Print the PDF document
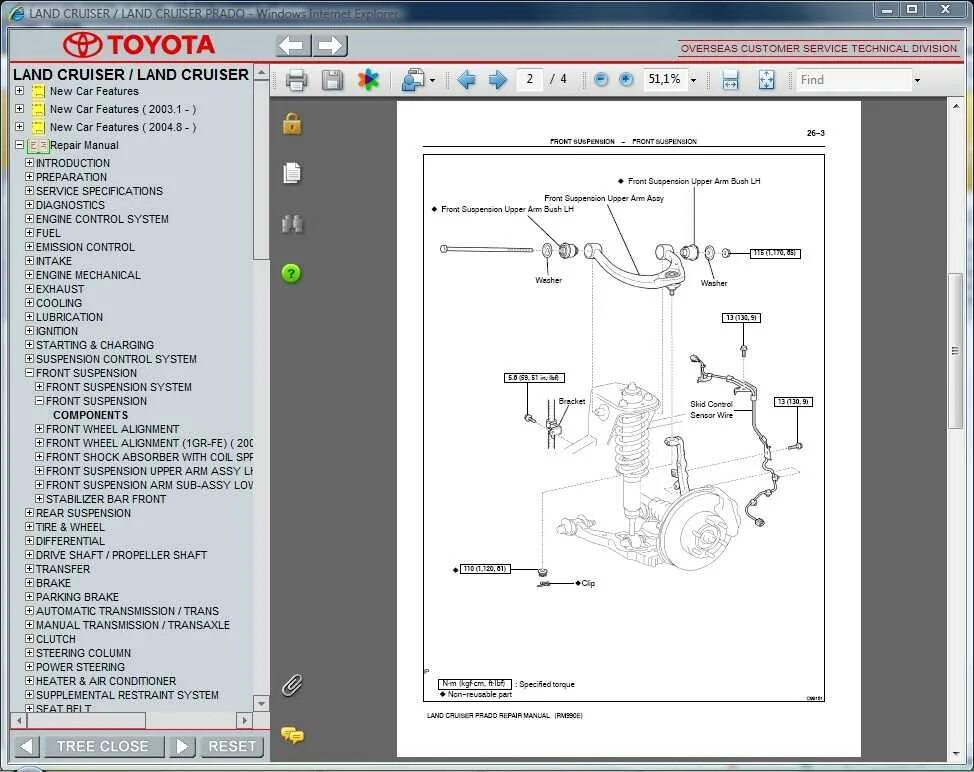This screenshot has width=974, height=772. 296,80
